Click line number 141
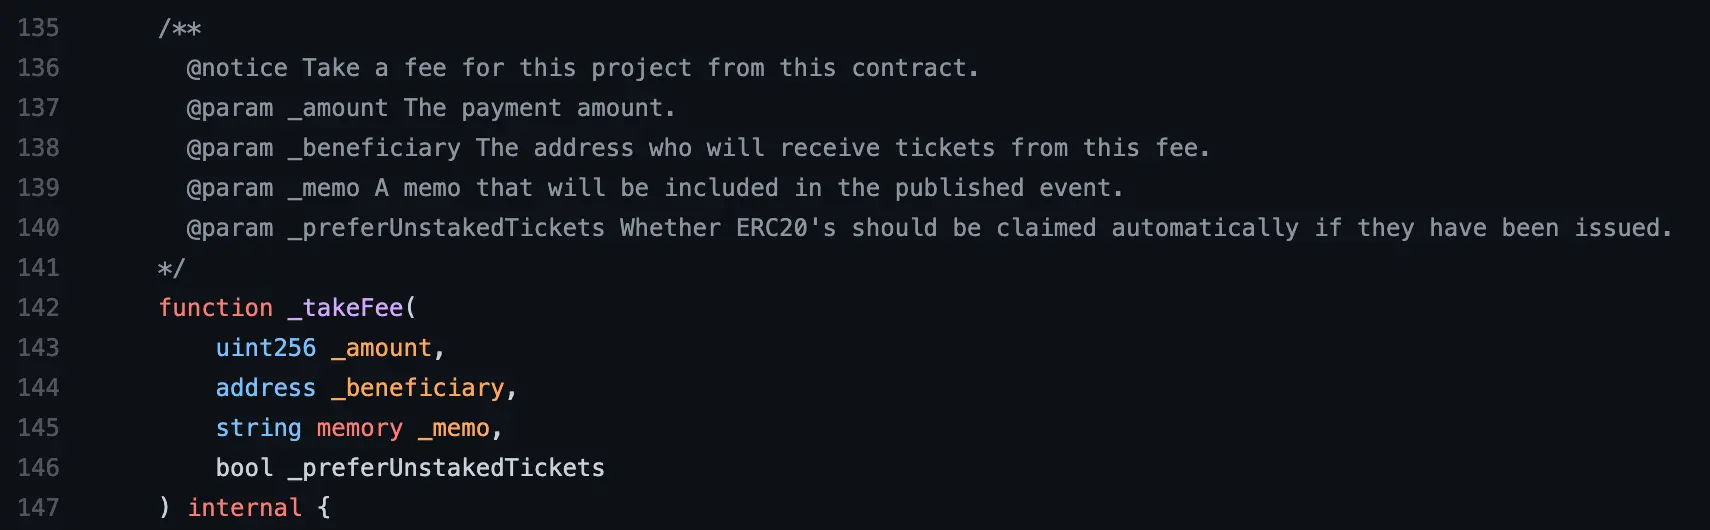The image size is (1710, 530). point(38,268)
